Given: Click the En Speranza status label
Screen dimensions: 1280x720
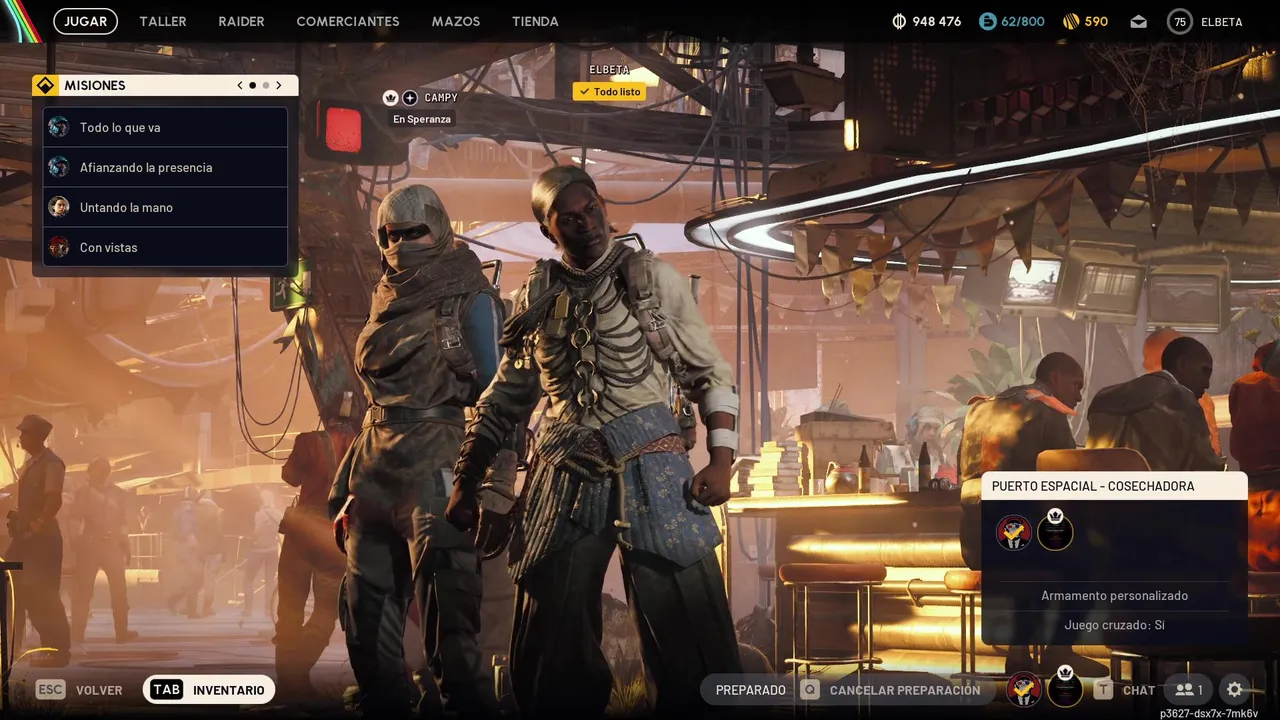Looking at the screenshot, I should (x=422, y=119).
